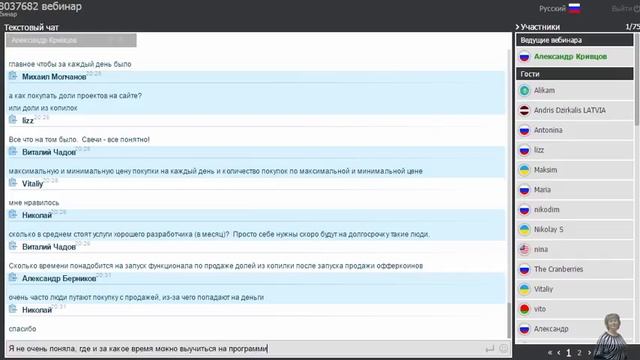Screen dimensions: 640x360
Task: Click the flag icon next to The Cranberries
Action: click(524, 269)
